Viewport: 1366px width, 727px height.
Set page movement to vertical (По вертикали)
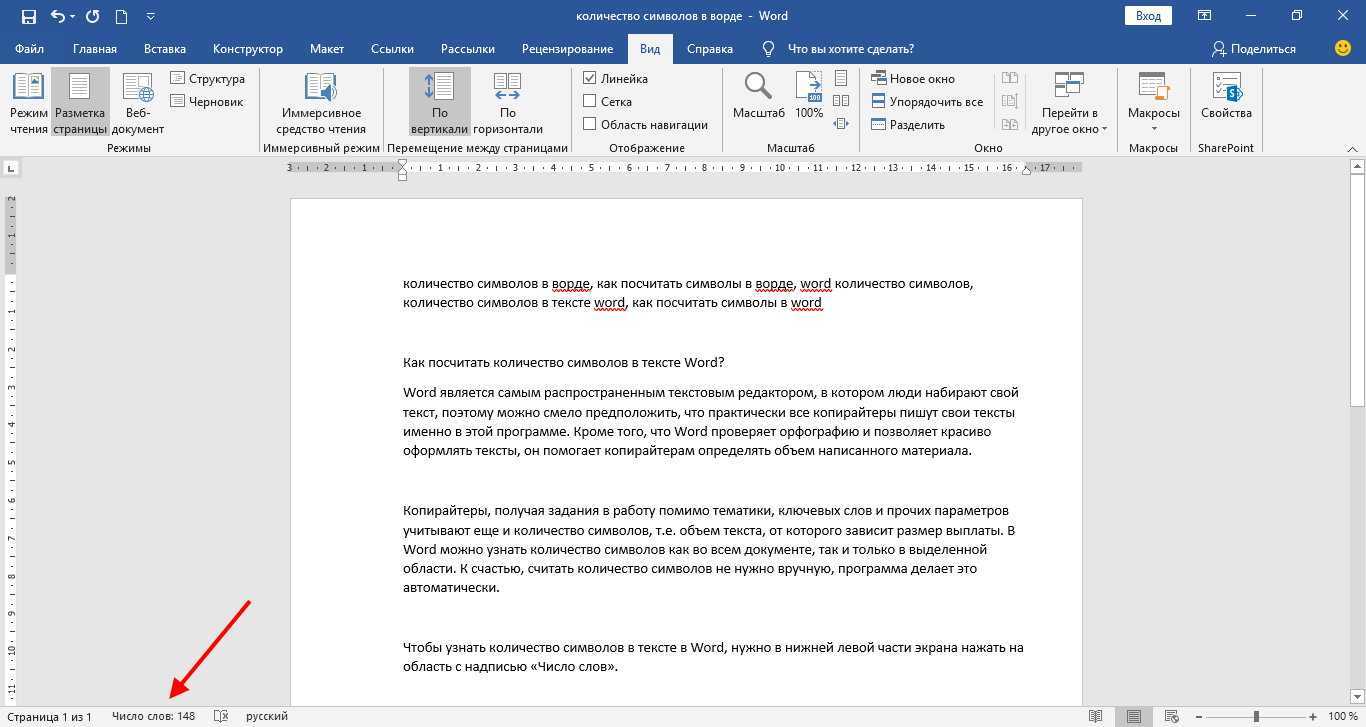click(439, 103)
